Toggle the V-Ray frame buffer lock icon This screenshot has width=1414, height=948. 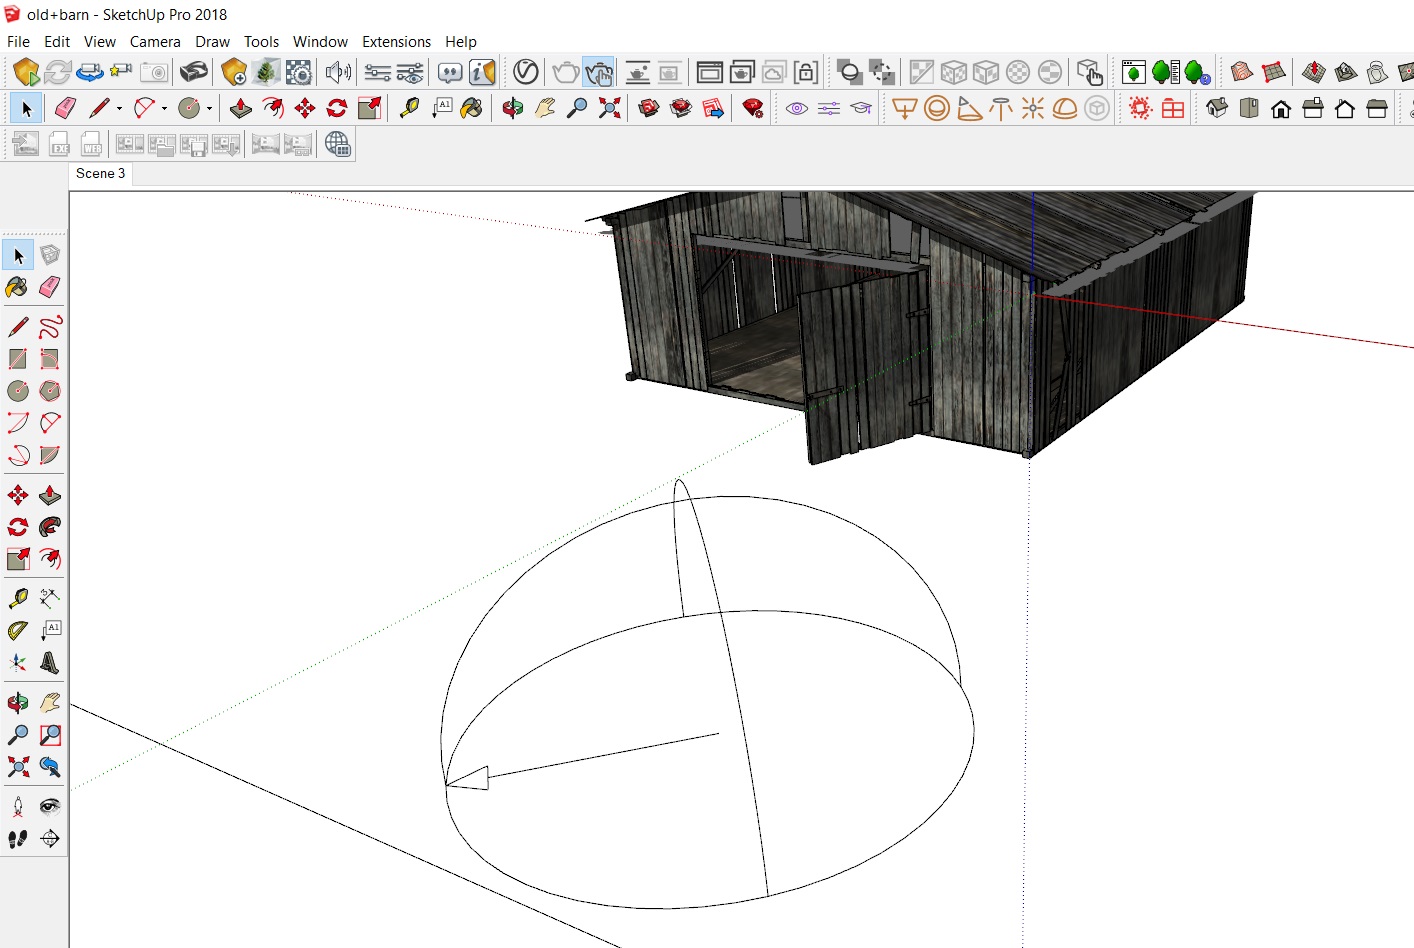[806, 72]
